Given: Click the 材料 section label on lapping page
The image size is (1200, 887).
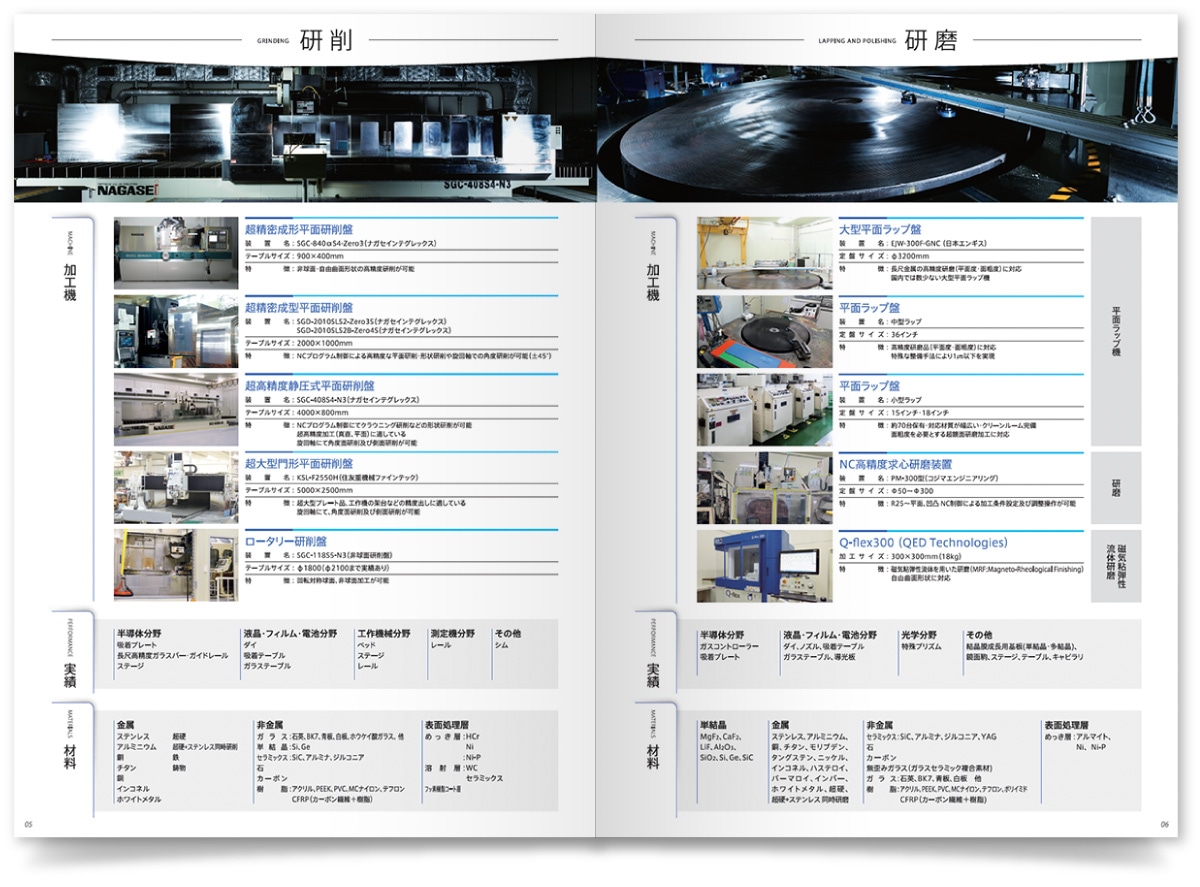Looking at the screenshot, I should [x=652, y=756].
